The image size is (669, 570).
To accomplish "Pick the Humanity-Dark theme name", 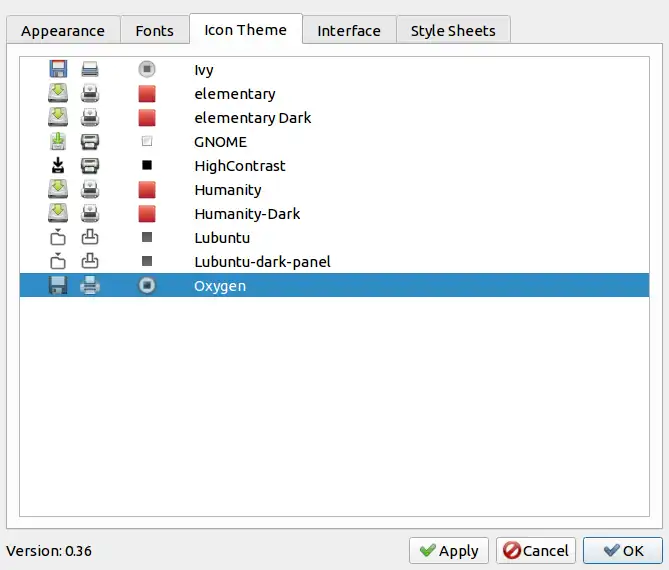I will pyautogui.click(x=247, y=214).
